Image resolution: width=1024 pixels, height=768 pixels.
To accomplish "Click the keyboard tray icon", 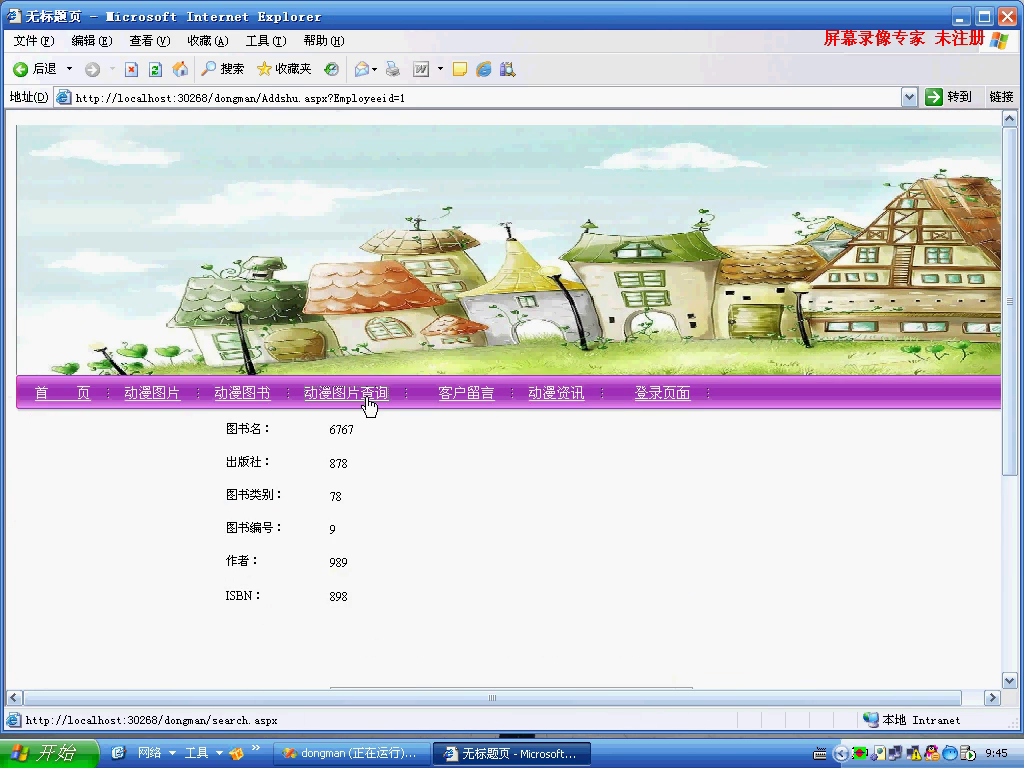I will point(820,754).
